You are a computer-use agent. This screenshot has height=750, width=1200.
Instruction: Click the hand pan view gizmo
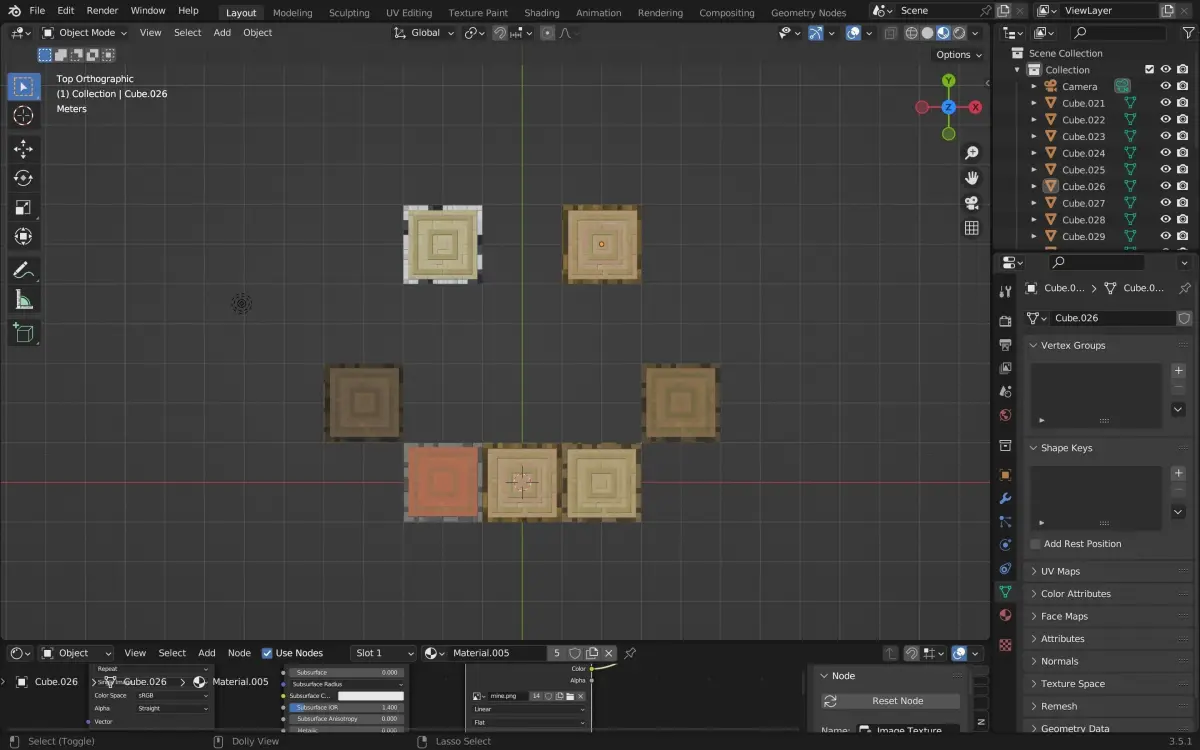pyautogui.click(x=971, y=178)
